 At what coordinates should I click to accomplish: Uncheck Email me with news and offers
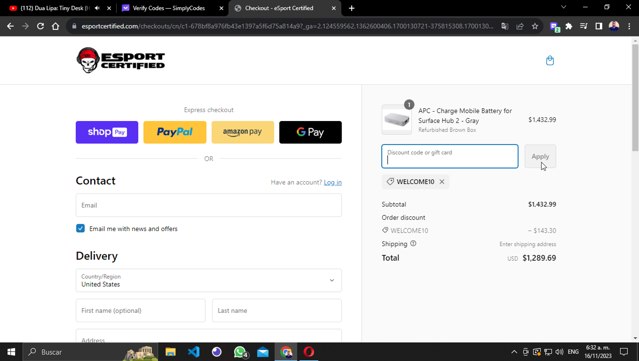pos(80,228)
